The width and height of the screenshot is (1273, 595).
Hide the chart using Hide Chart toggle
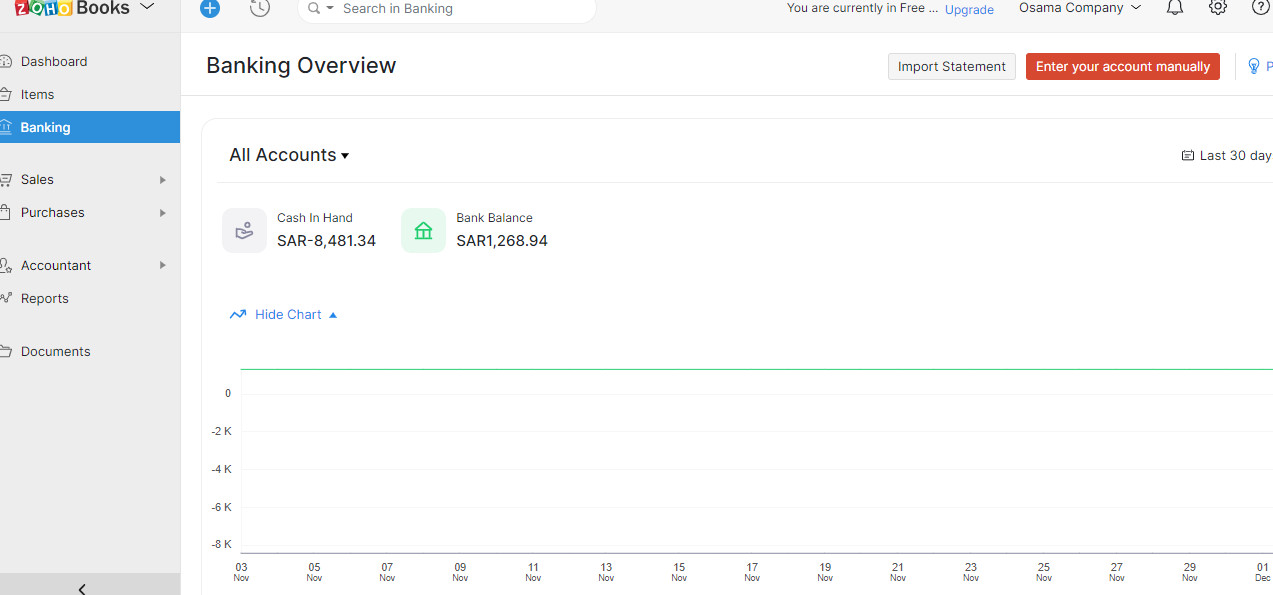click(x=288, y=314)
